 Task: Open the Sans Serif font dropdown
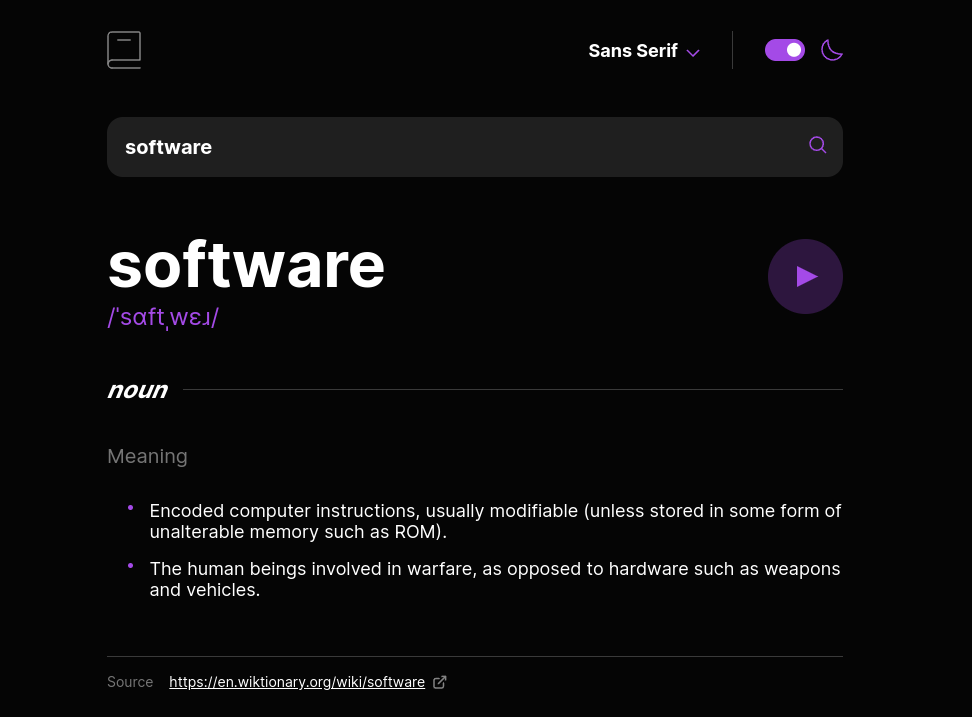point(644,51)
